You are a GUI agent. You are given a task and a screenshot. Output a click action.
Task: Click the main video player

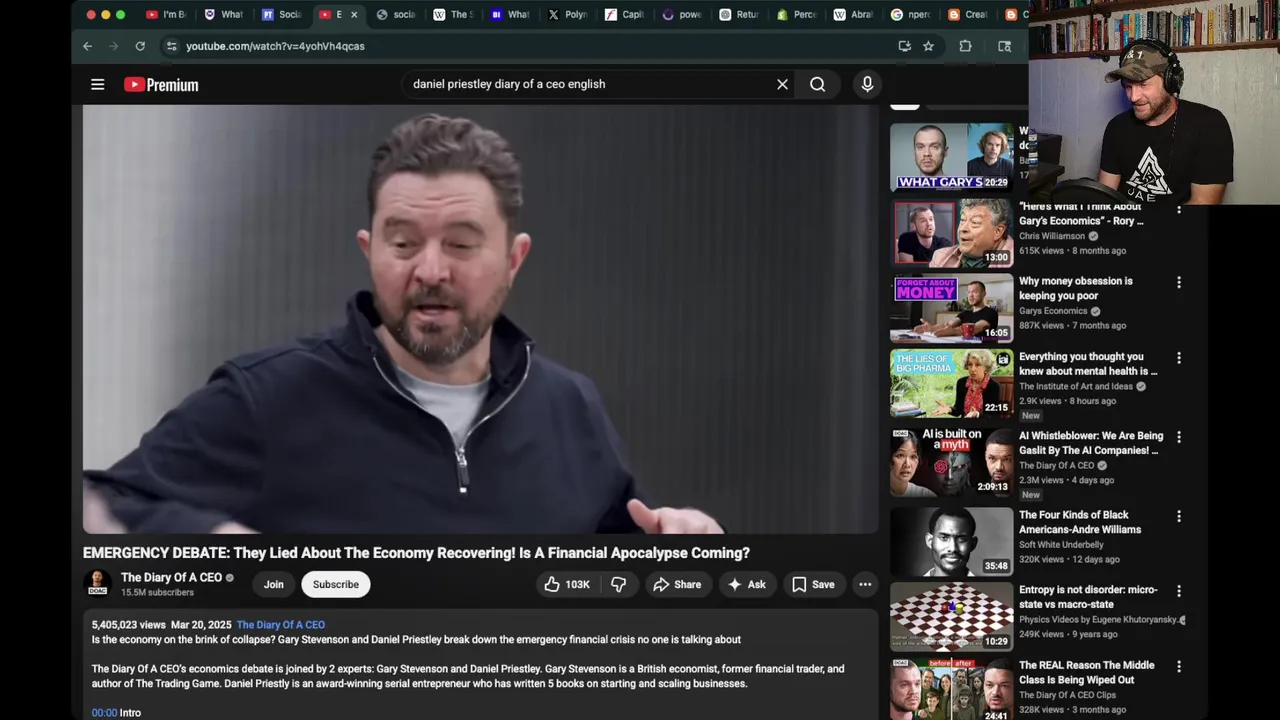[x=480, y=320]
